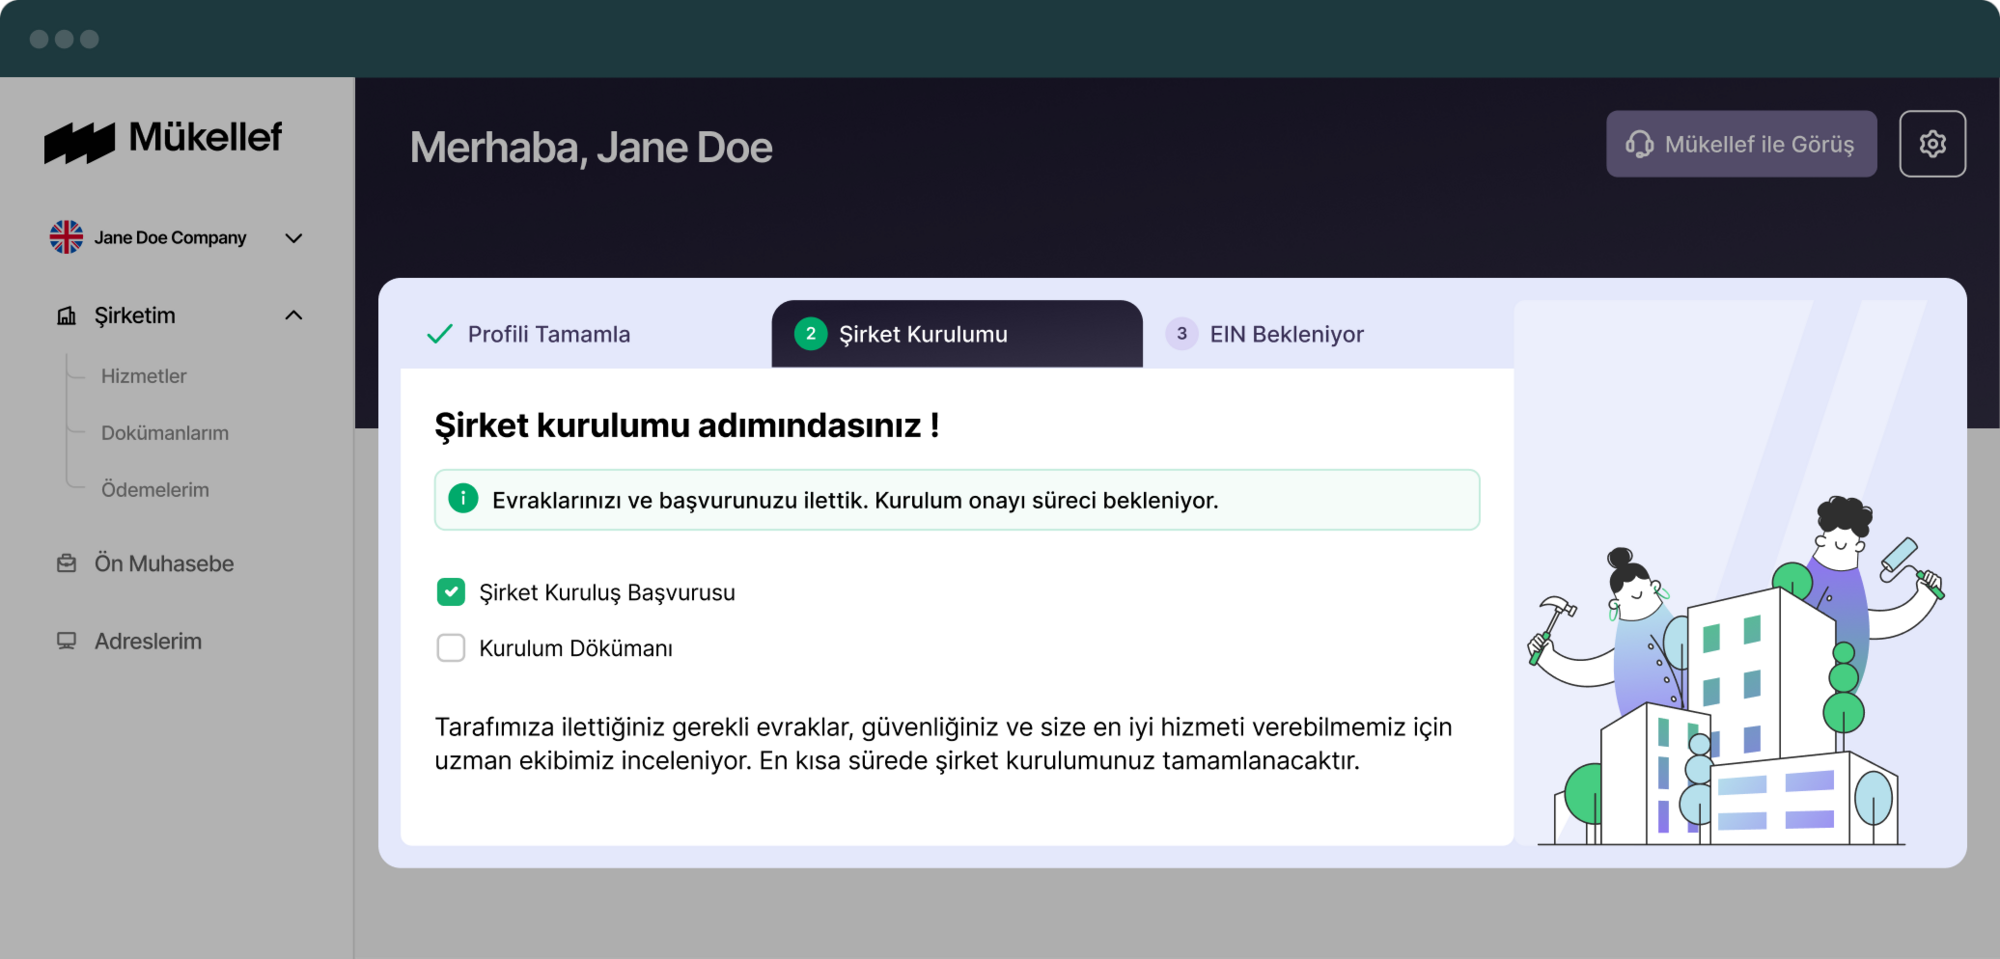This screenshot has height=959, width=2000.
Task: Go to Adreslerim
Action: [148, 641]
